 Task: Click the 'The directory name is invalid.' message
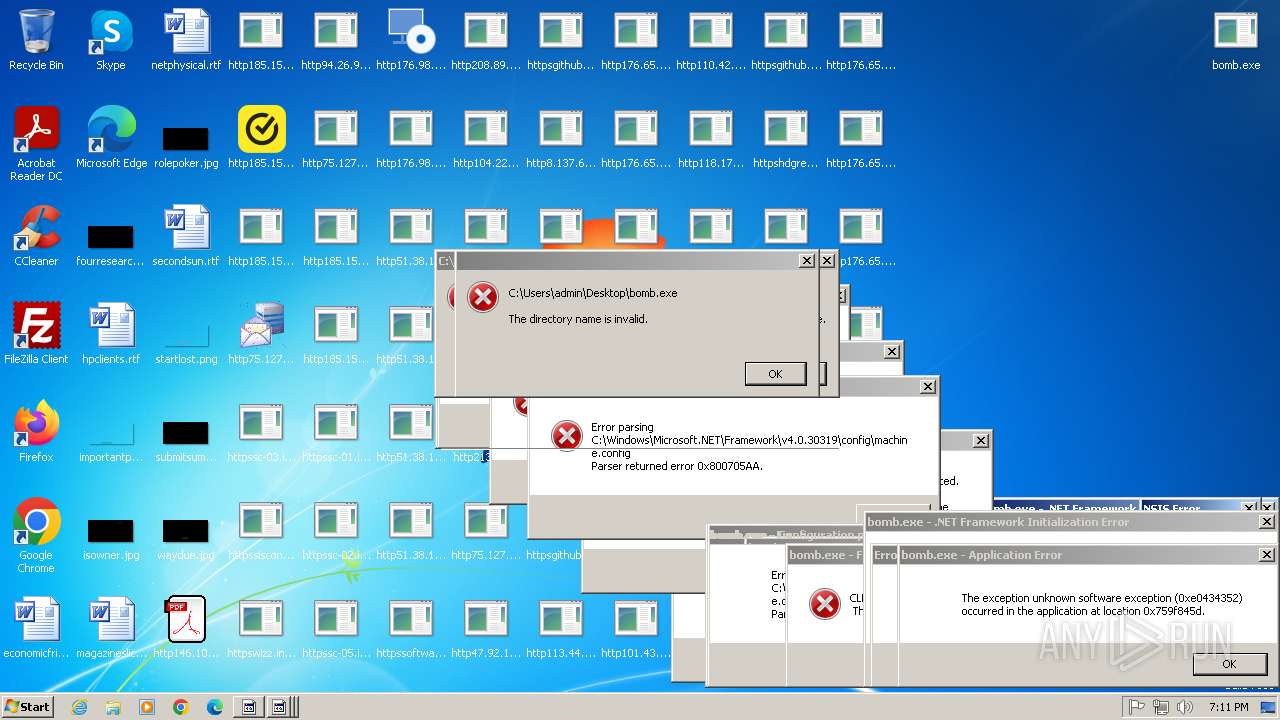tap(578, 319)
